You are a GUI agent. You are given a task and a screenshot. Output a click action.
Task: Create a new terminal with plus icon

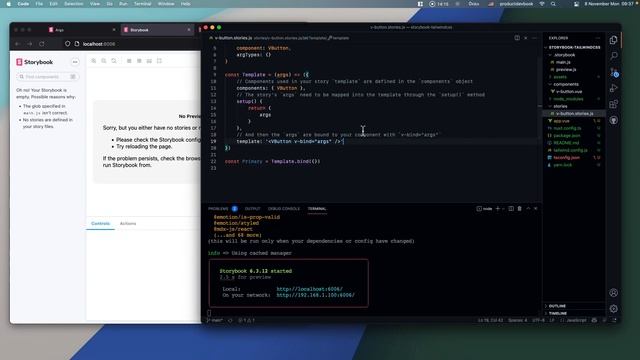tap(498, 209)
